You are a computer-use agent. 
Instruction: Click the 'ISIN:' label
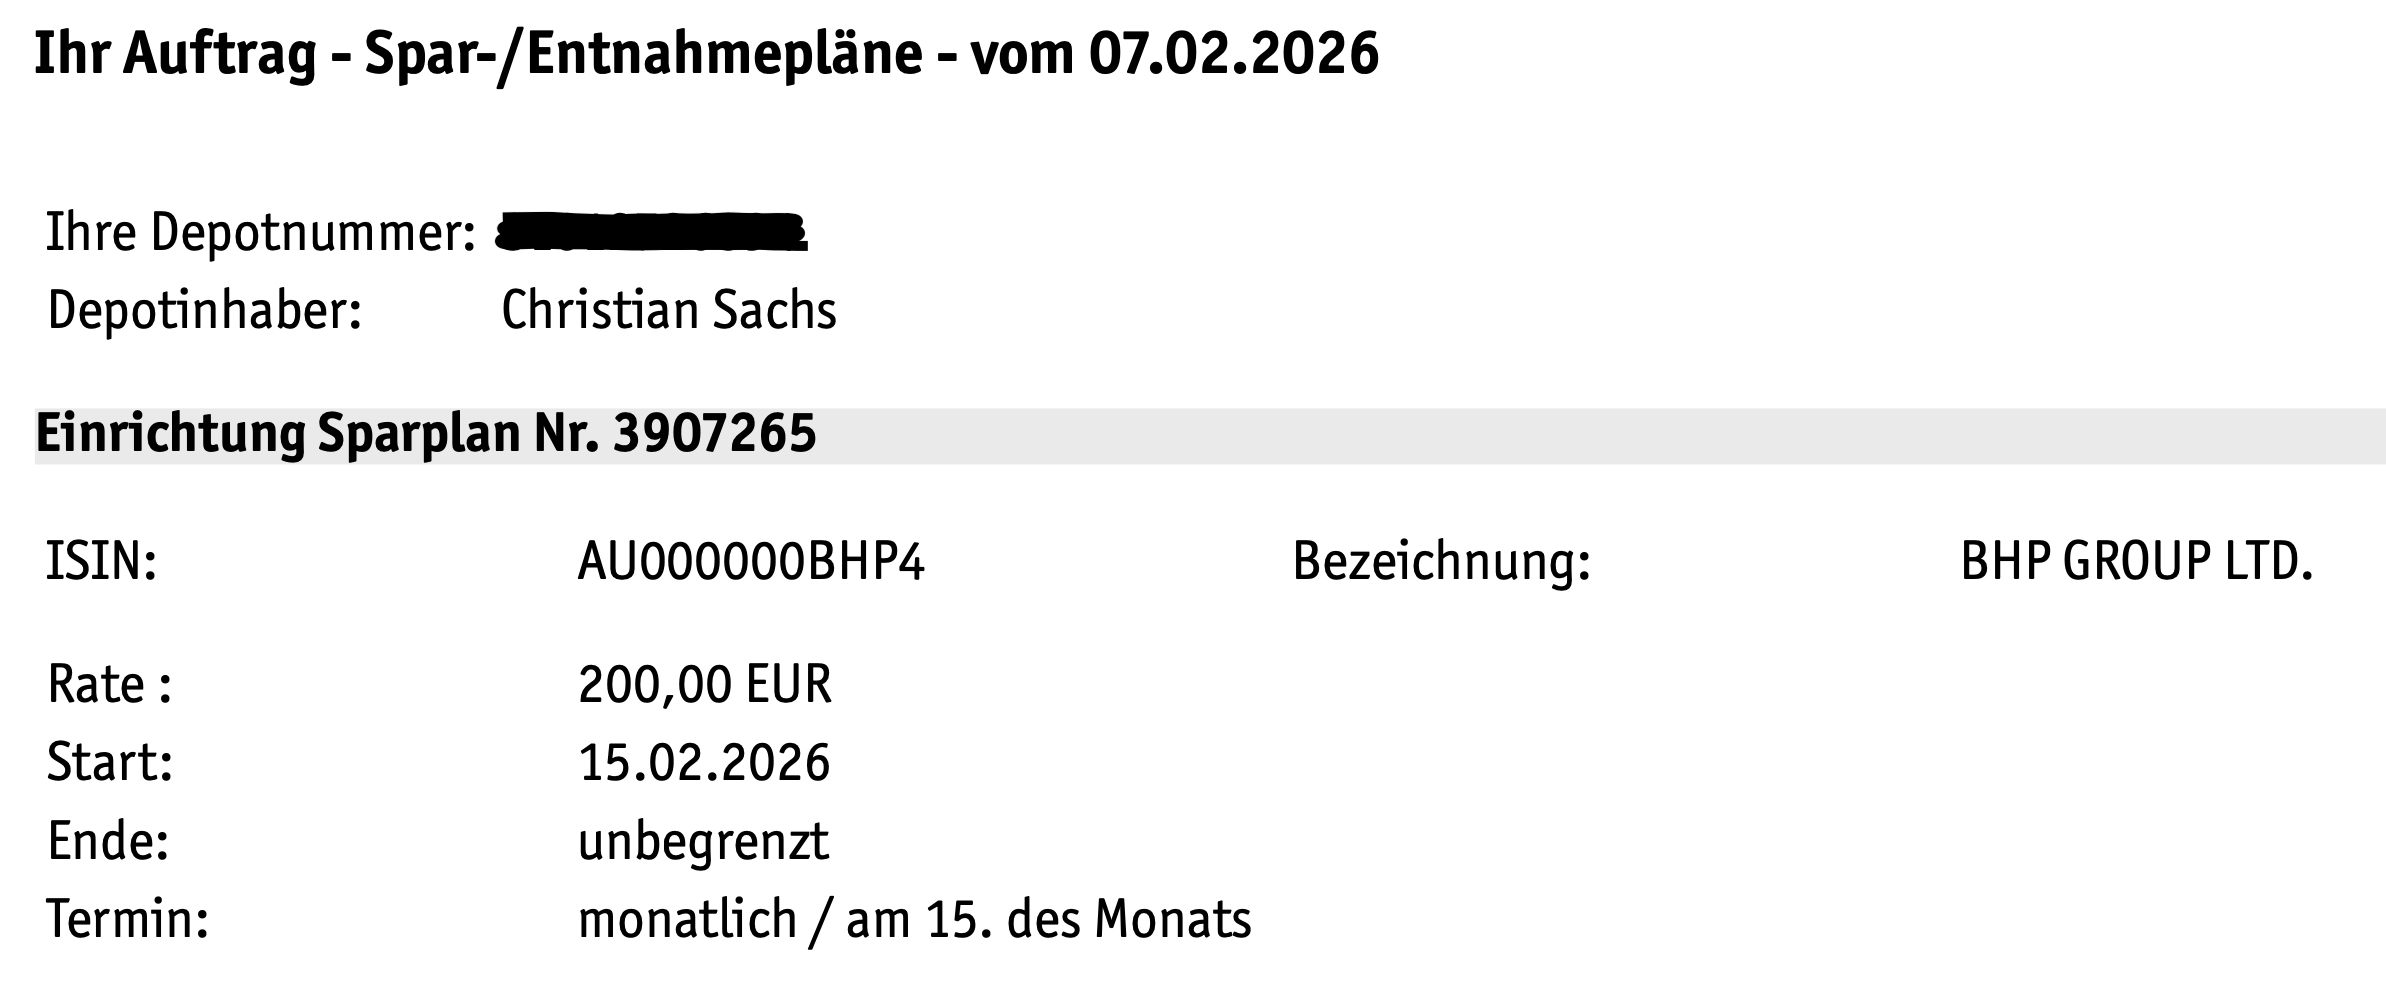pos(101,561)
